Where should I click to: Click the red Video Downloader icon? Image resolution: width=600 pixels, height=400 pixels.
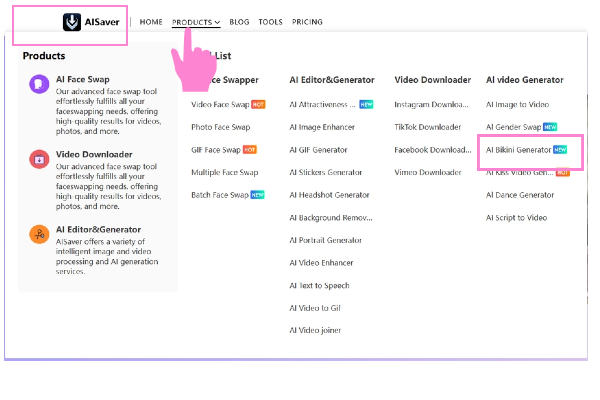point(39,159)
